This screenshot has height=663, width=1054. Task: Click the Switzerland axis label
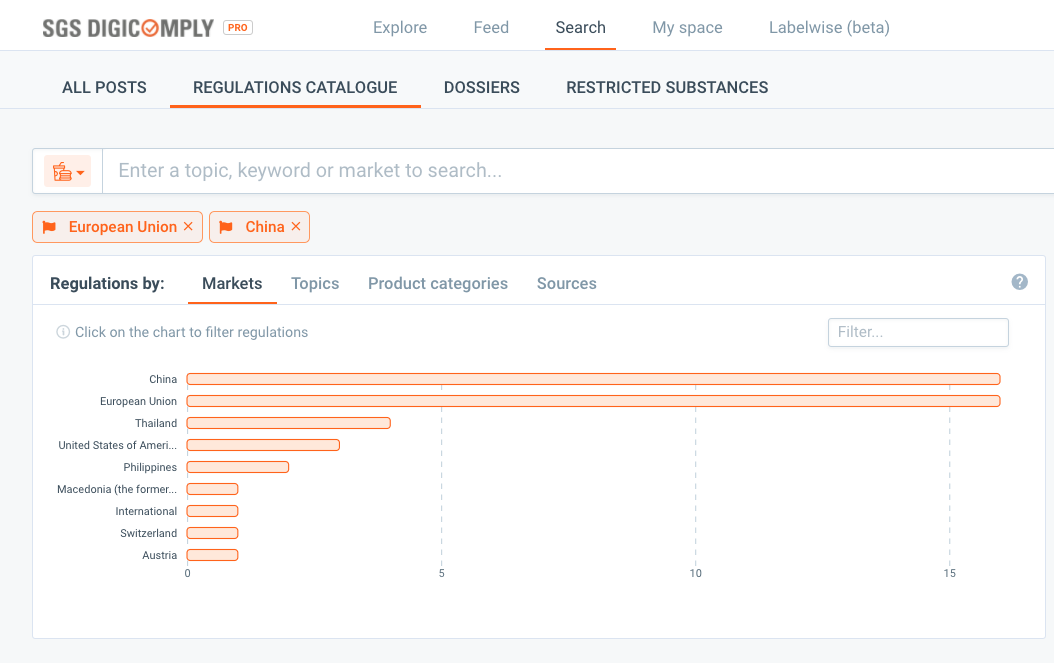coord(149,533)
